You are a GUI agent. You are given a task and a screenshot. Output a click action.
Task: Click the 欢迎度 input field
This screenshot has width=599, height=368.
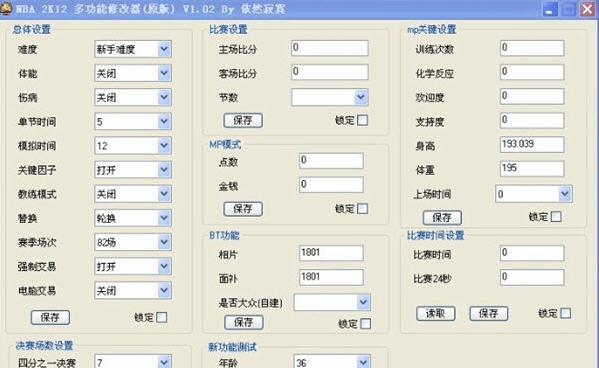coord(532,96)
